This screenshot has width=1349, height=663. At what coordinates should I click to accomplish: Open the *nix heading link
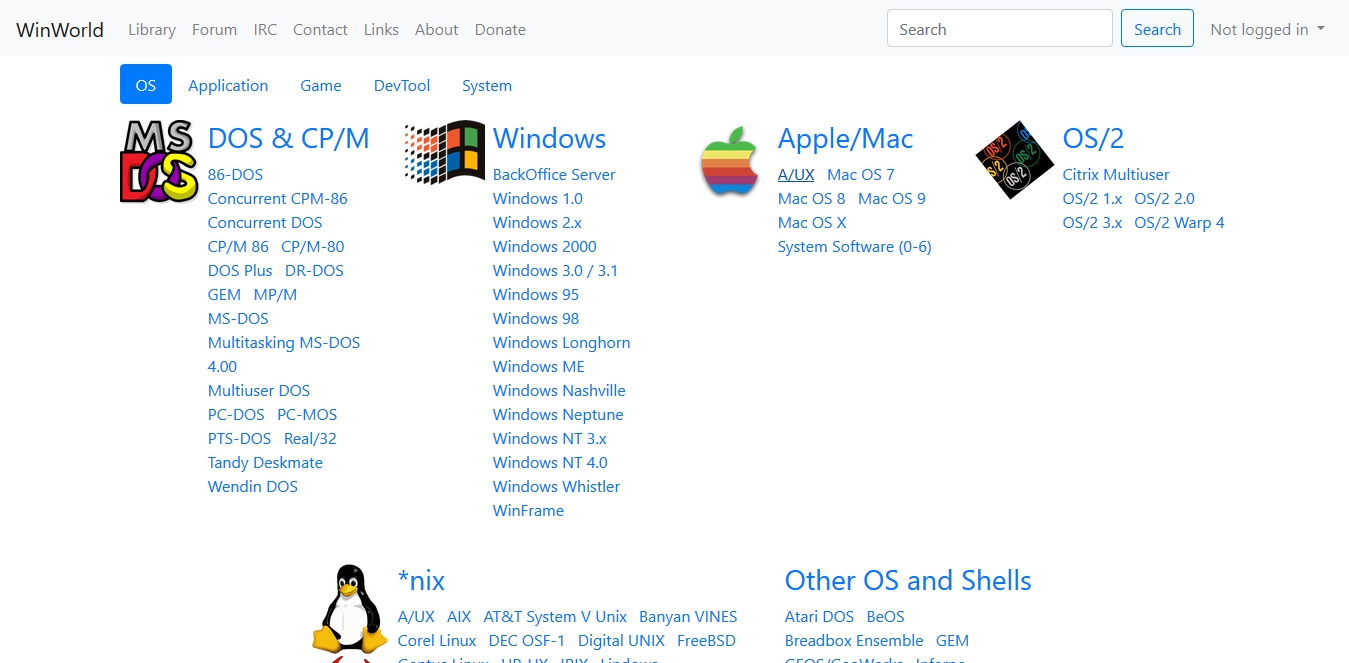(421, 580)
